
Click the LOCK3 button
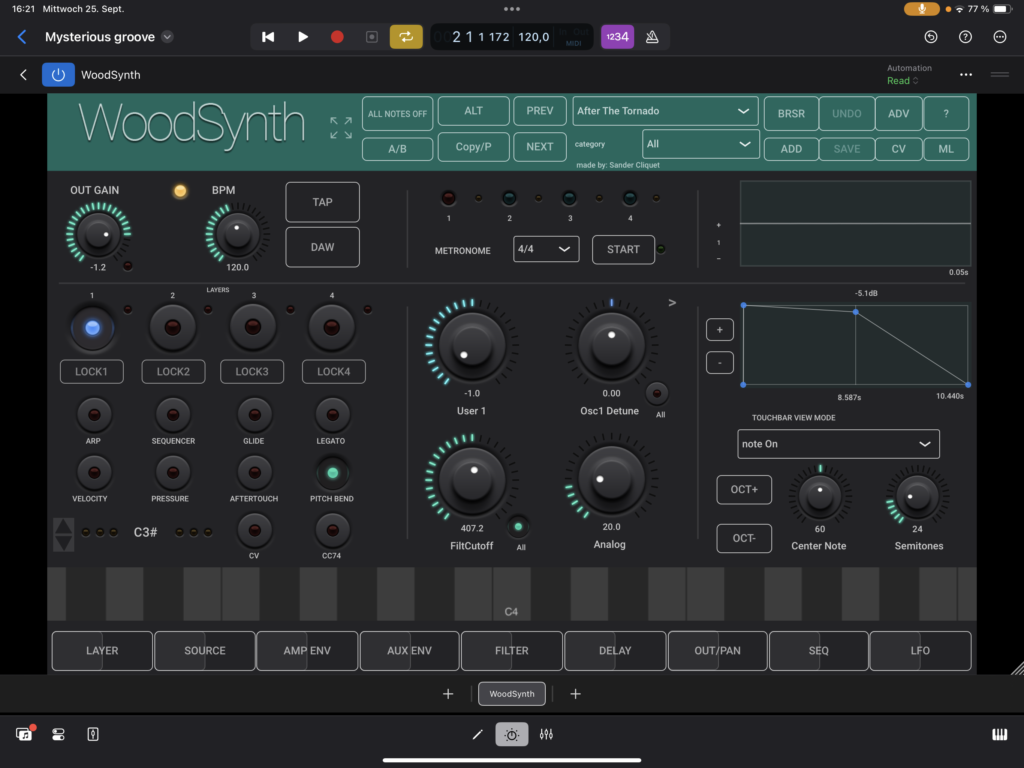pyautogui.click(x=252, y=372)
